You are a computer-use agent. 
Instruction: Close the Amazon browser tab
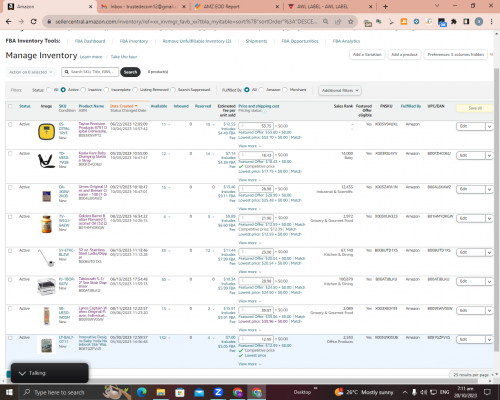(x=90, y=6)
